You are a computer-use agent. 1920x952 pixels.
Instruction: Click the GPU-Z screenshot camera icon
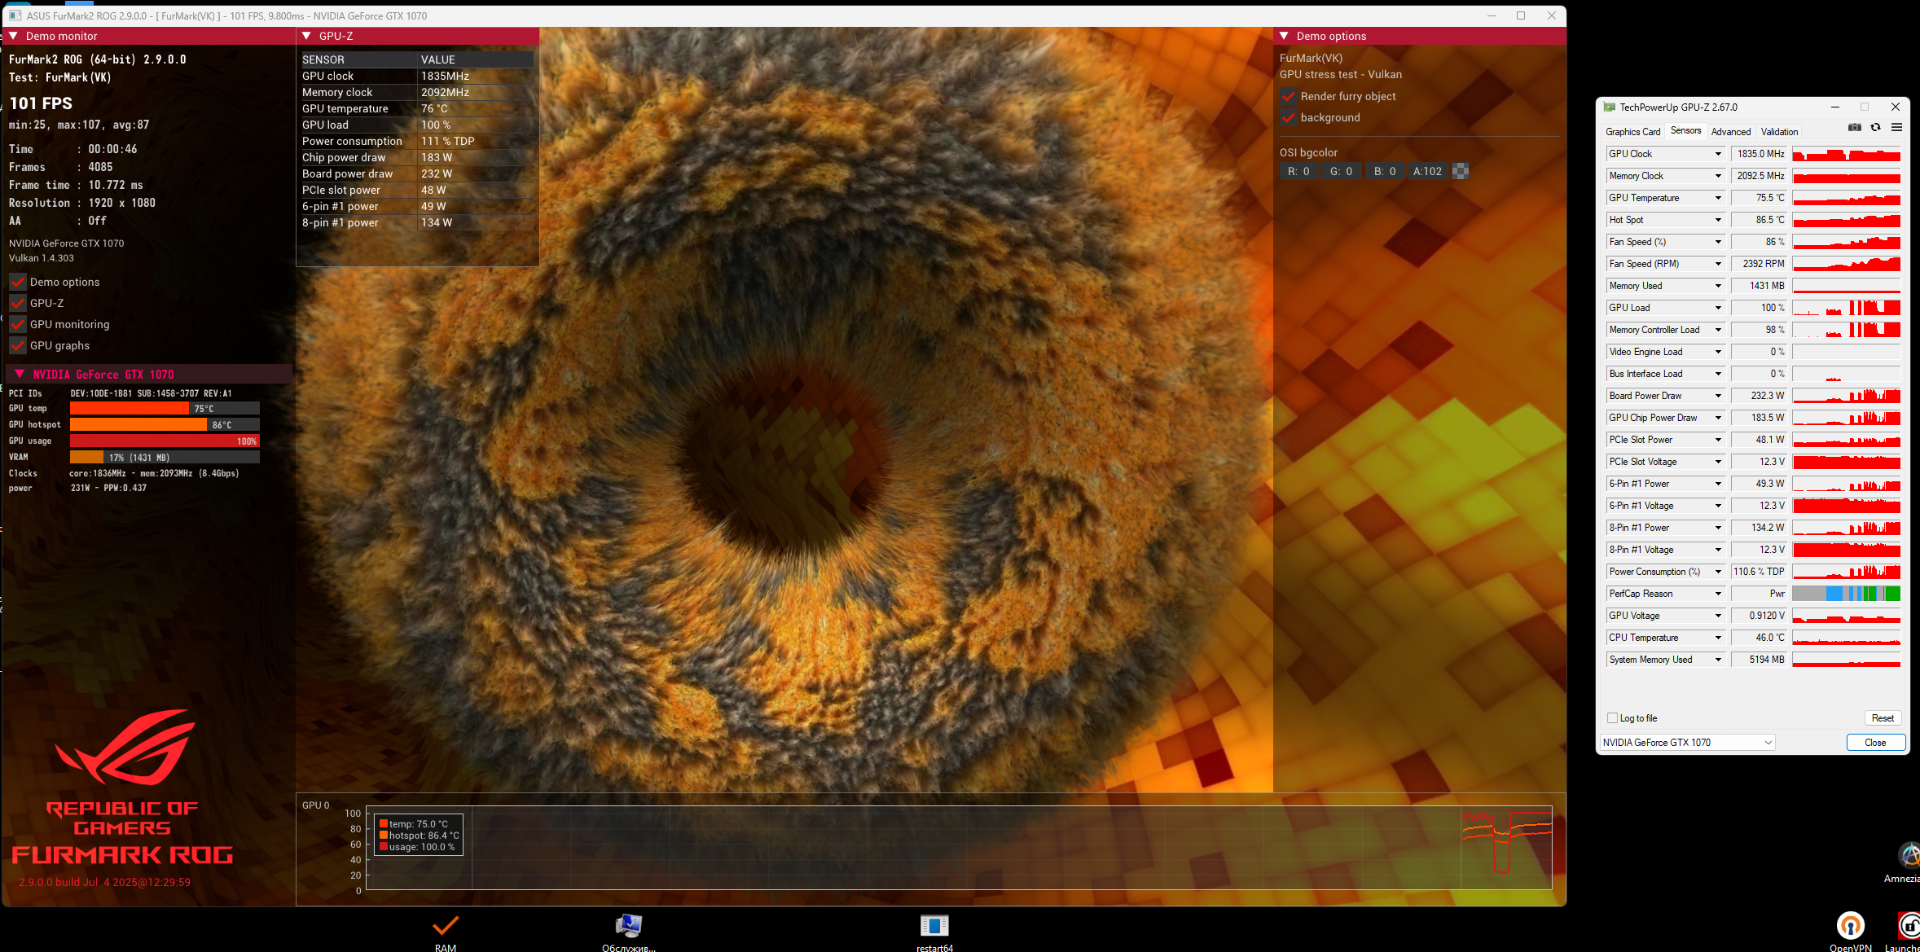pyautogui.click(x=1854, y=127)
